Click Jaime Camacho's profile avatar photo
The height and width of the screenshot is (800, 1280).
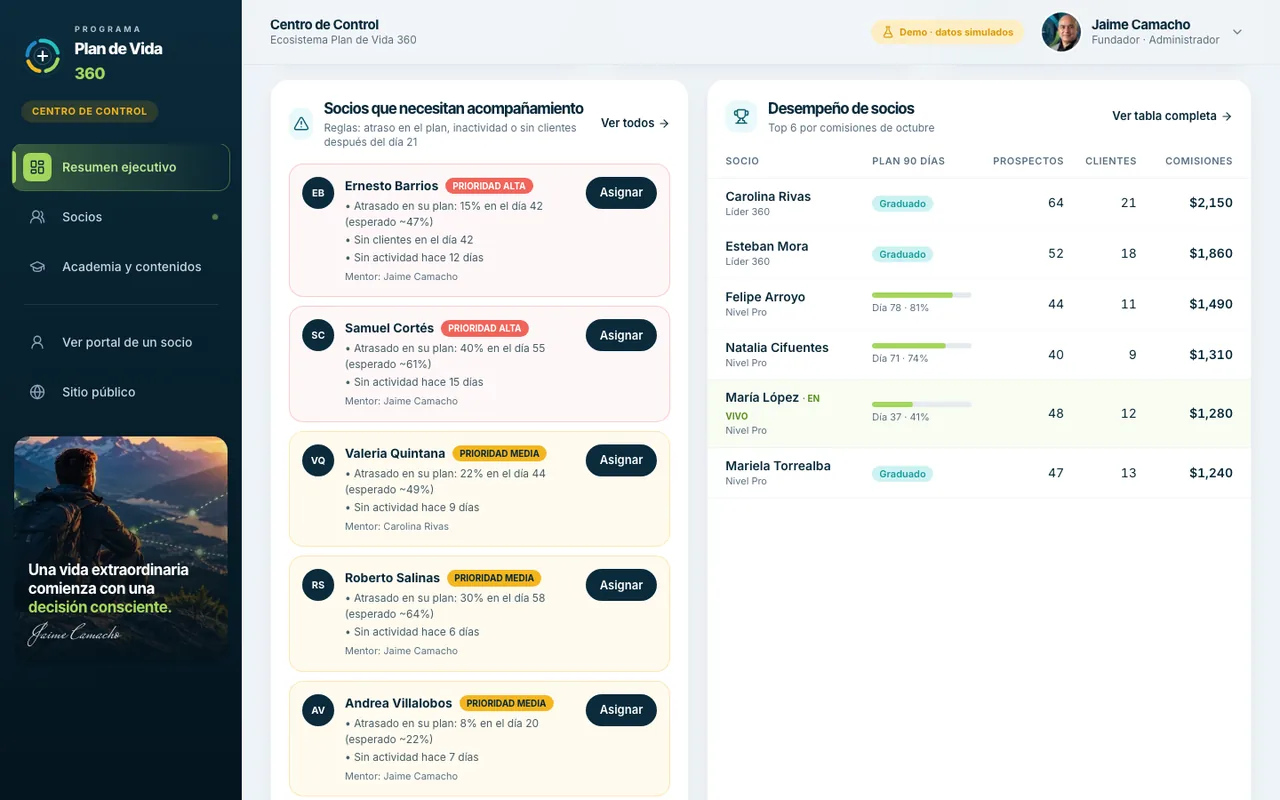tap(1061, 32)
